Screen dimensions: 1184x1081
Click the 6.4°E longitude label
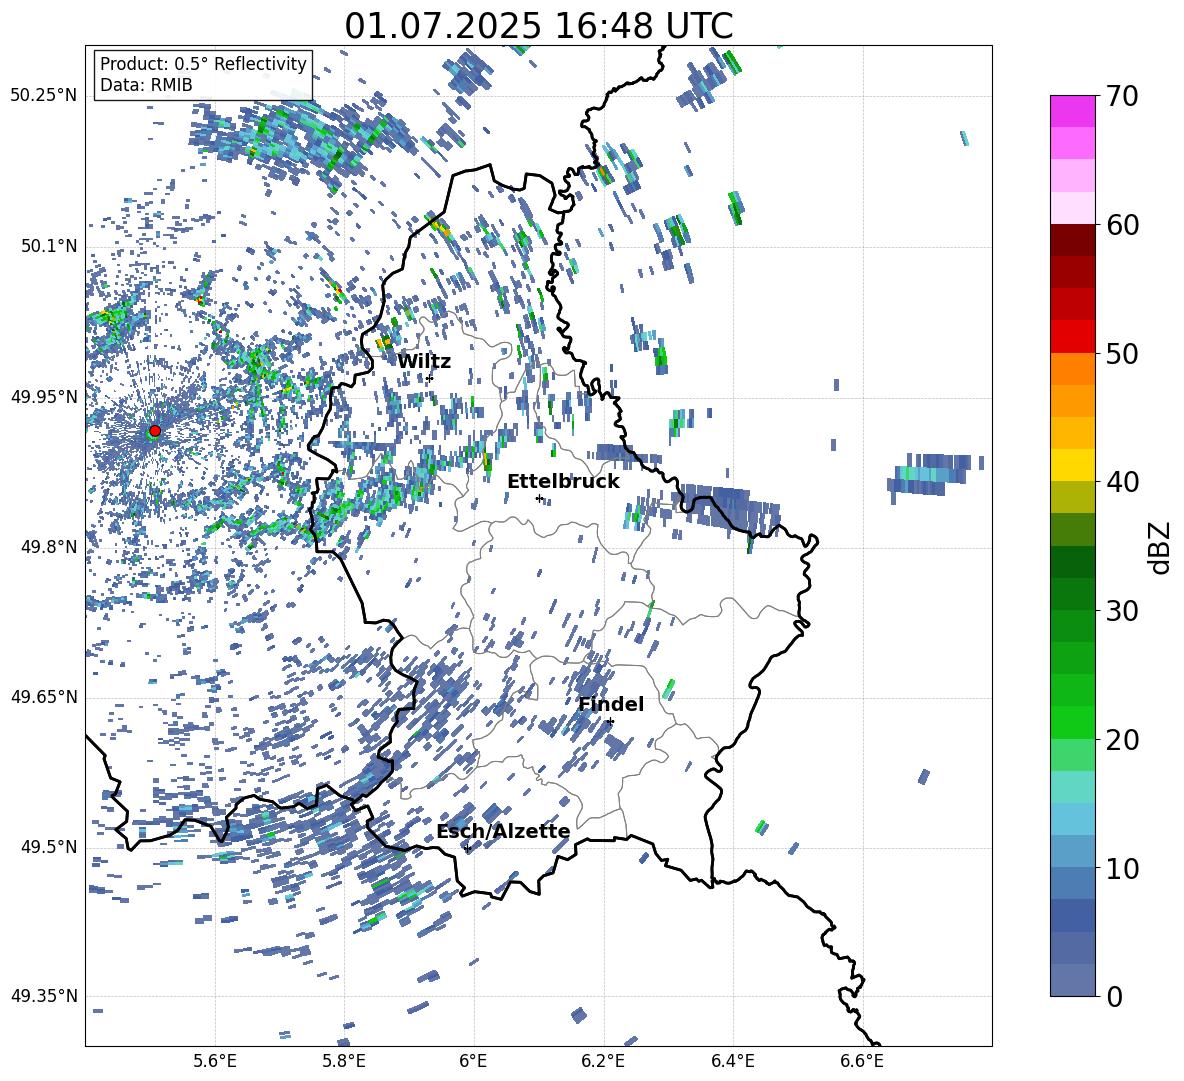coord(732,1061)
